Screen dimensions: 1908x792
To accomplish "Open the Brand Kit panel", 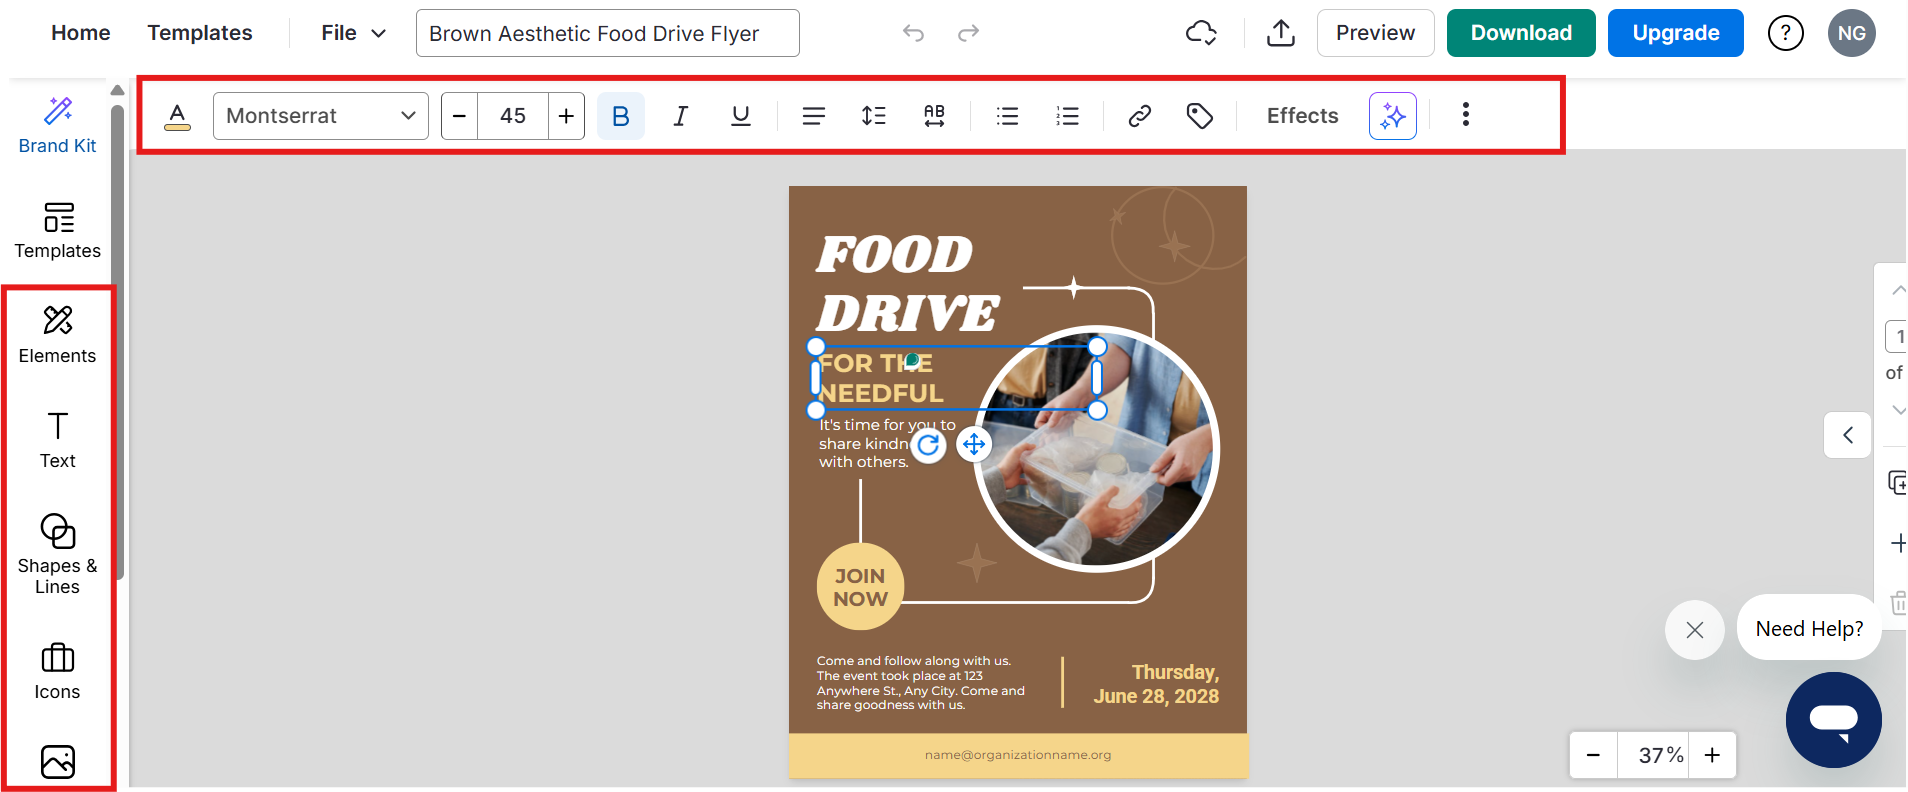I will point(58,125).
